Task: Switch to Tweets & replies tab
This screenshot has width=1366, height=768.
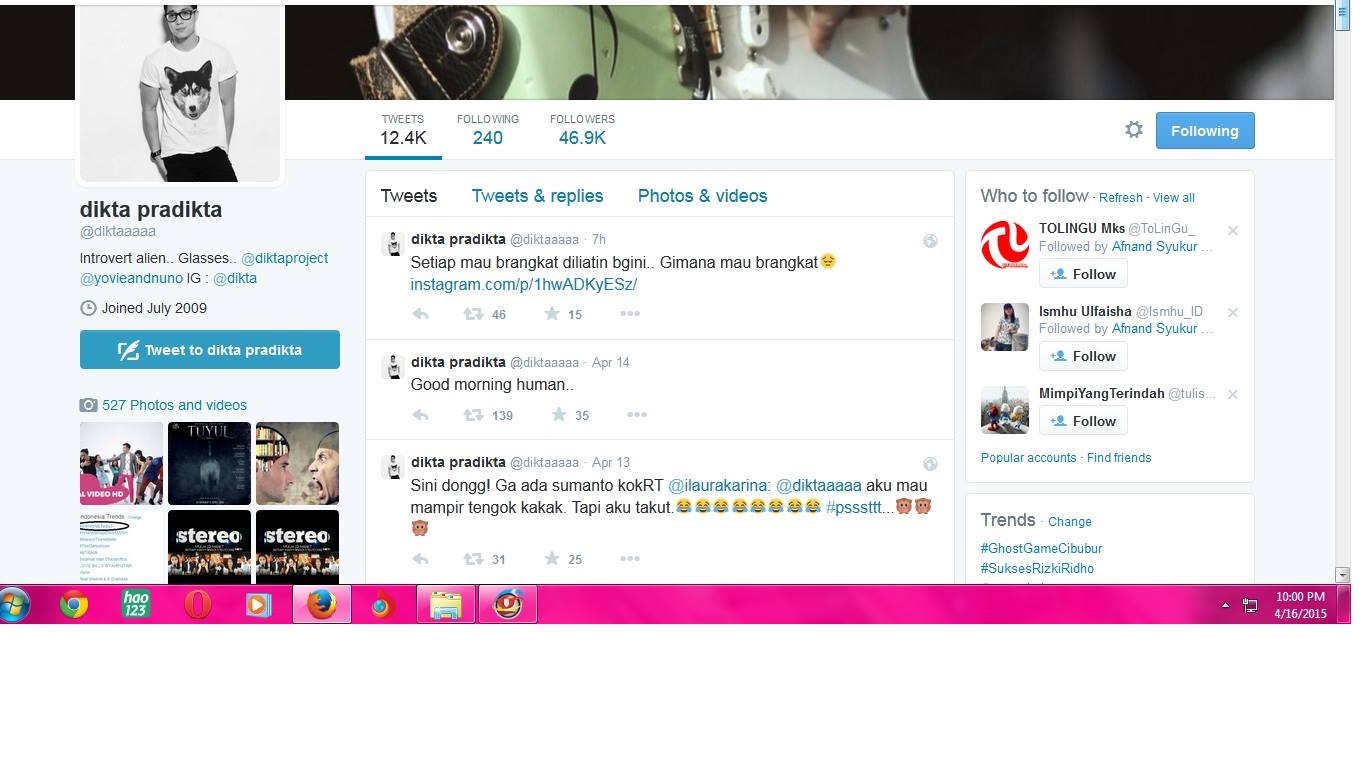Action: [x=537, y=196]
